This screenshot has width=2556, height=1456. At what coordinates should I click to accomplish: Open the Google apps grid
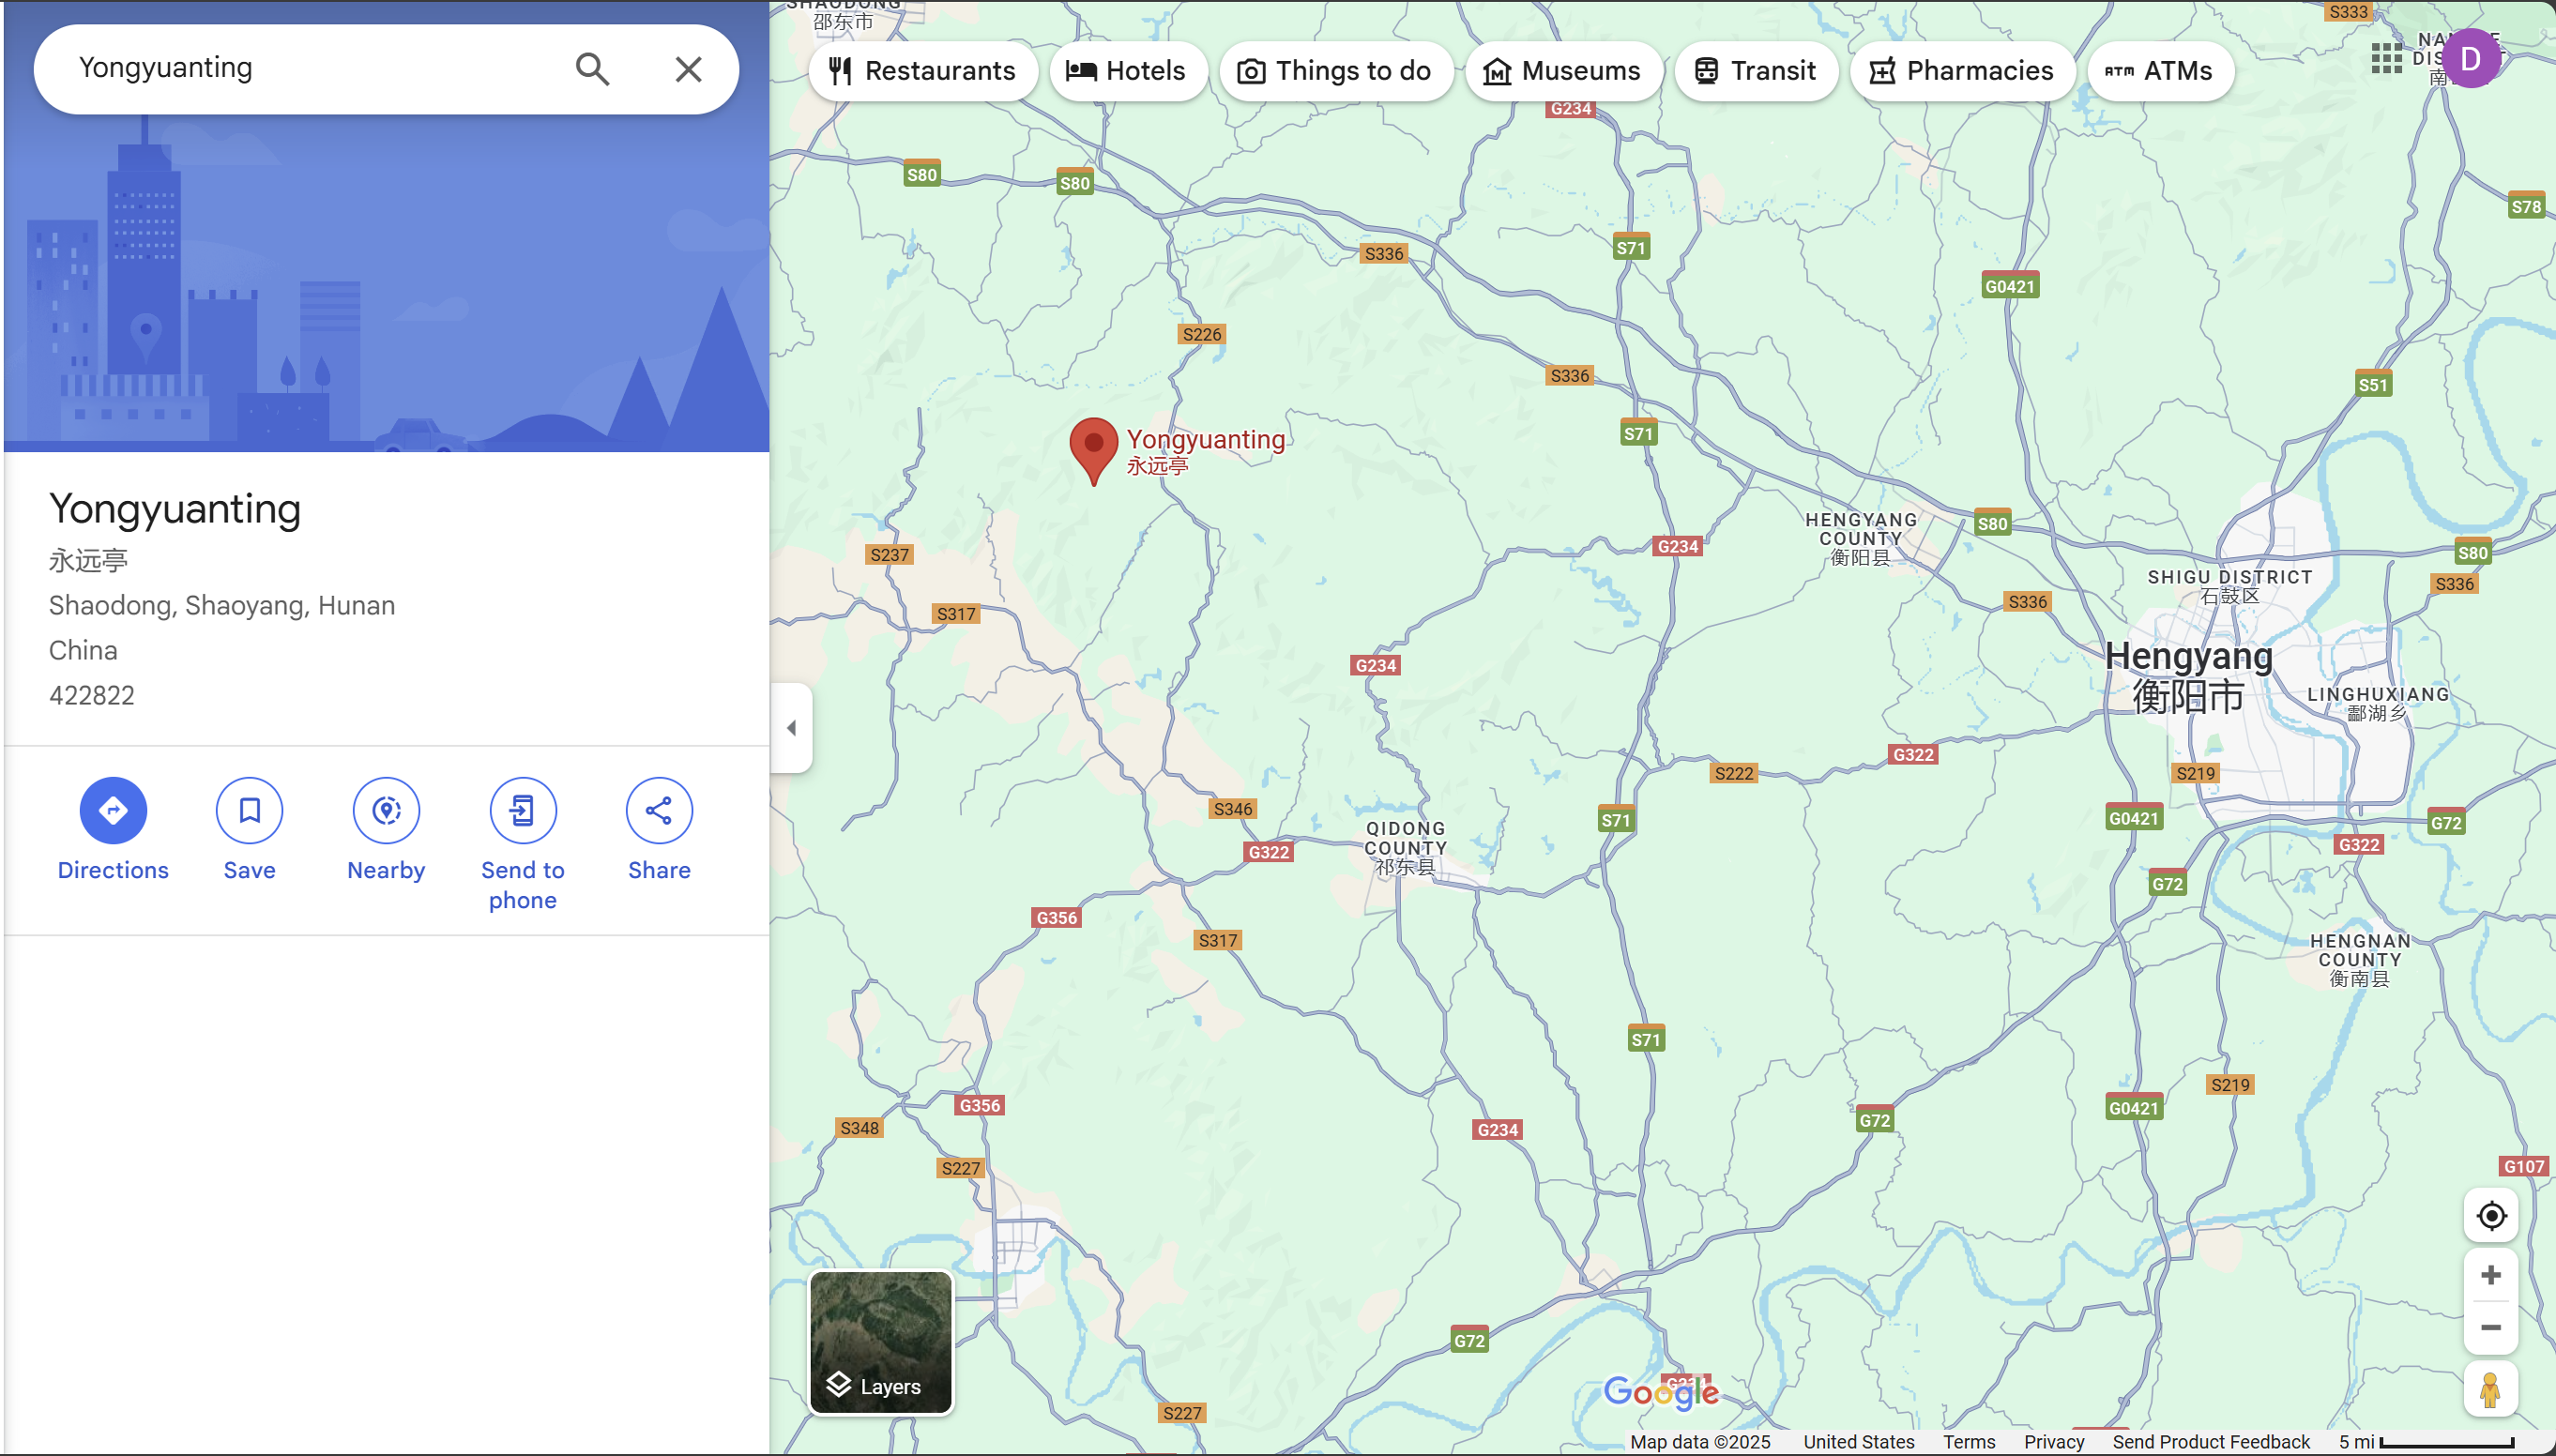(x=2386, y=58)
